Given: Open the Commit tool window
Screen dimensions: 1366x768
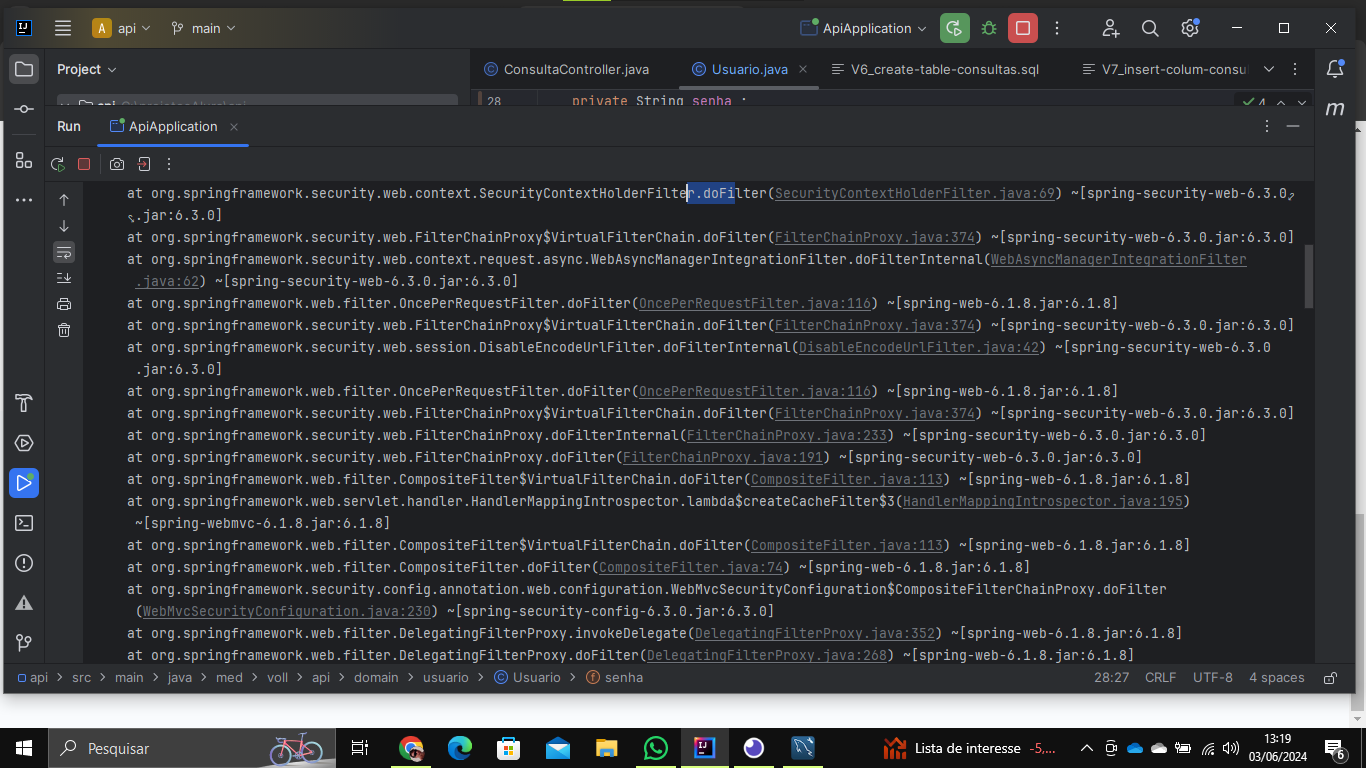Looking at the screenshot, I should pos(24,109).
